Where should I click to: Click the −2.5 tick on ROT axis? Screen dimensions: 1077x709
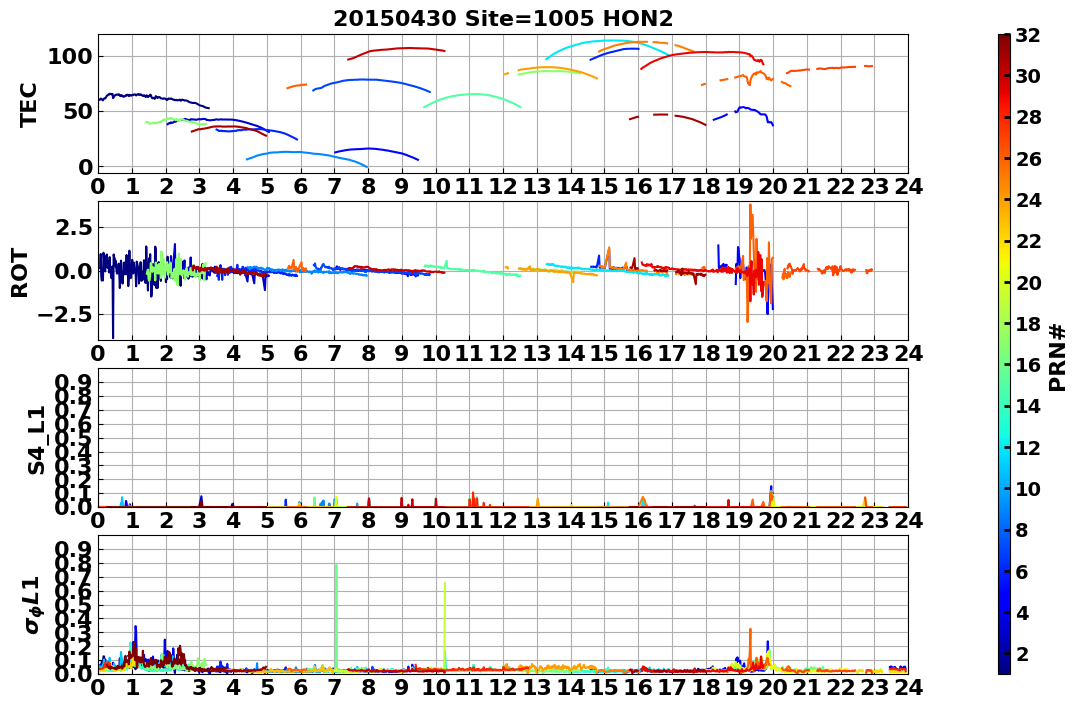click(x=64, y=315)
